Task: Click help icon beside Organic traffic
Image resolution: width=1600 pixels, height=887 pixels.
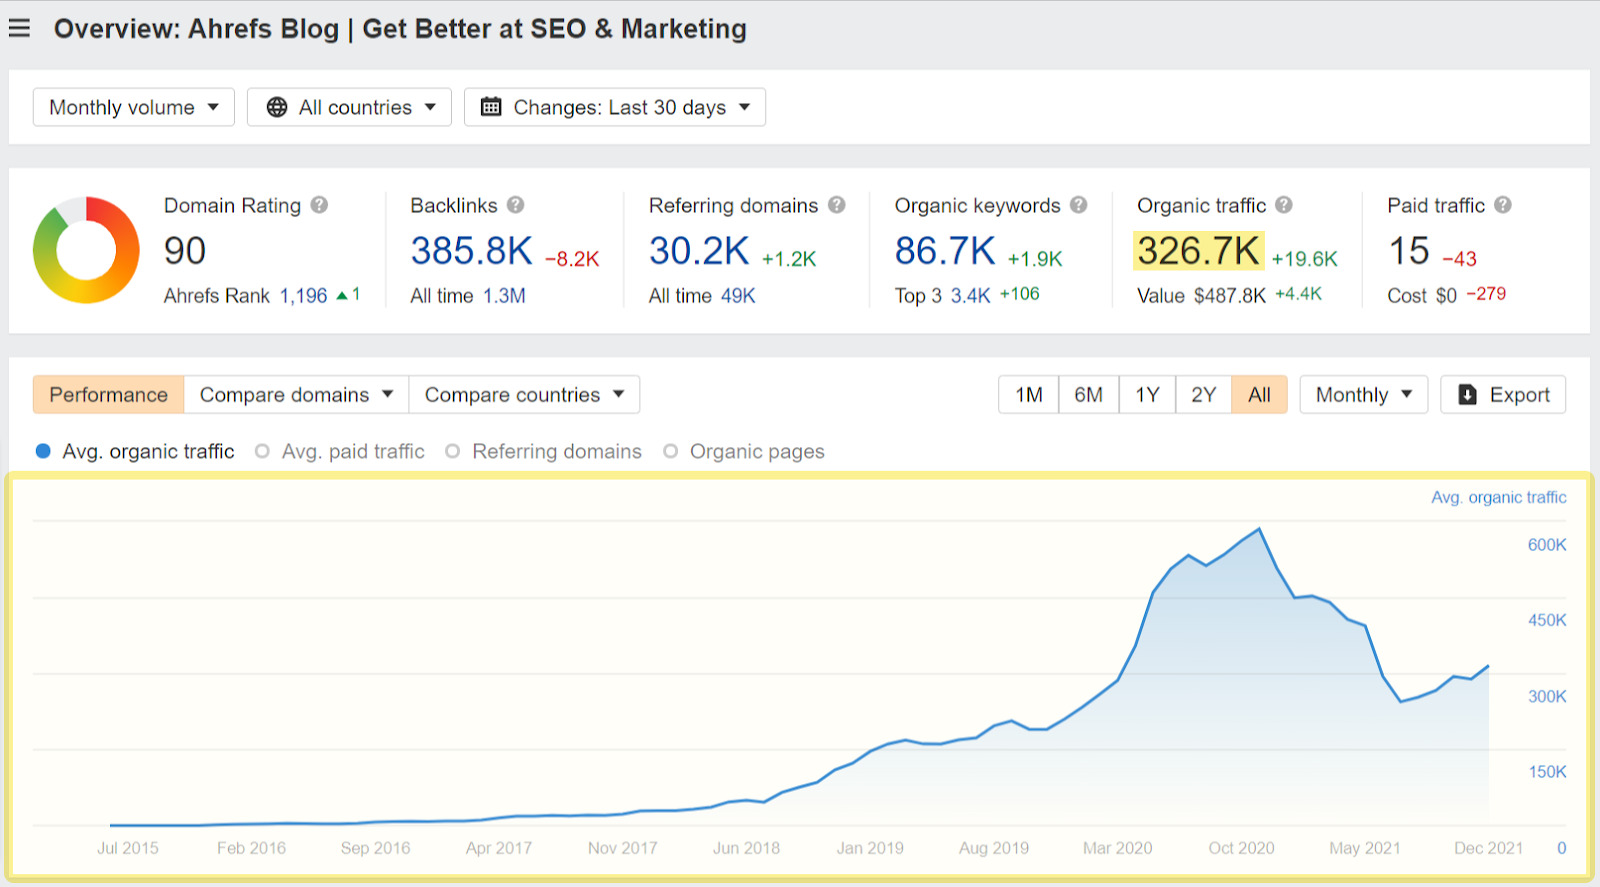Action: coord(1284,205)
